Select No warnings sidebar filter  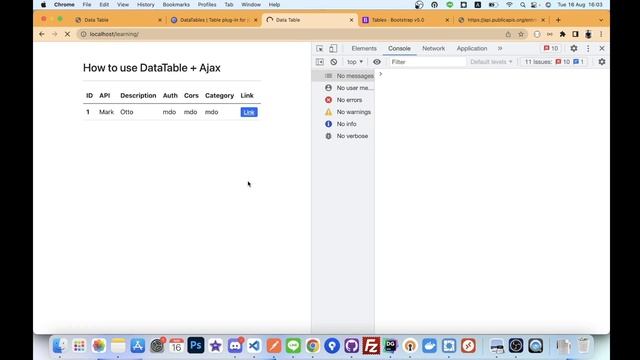pyautogui.click(x=343, y=112)
